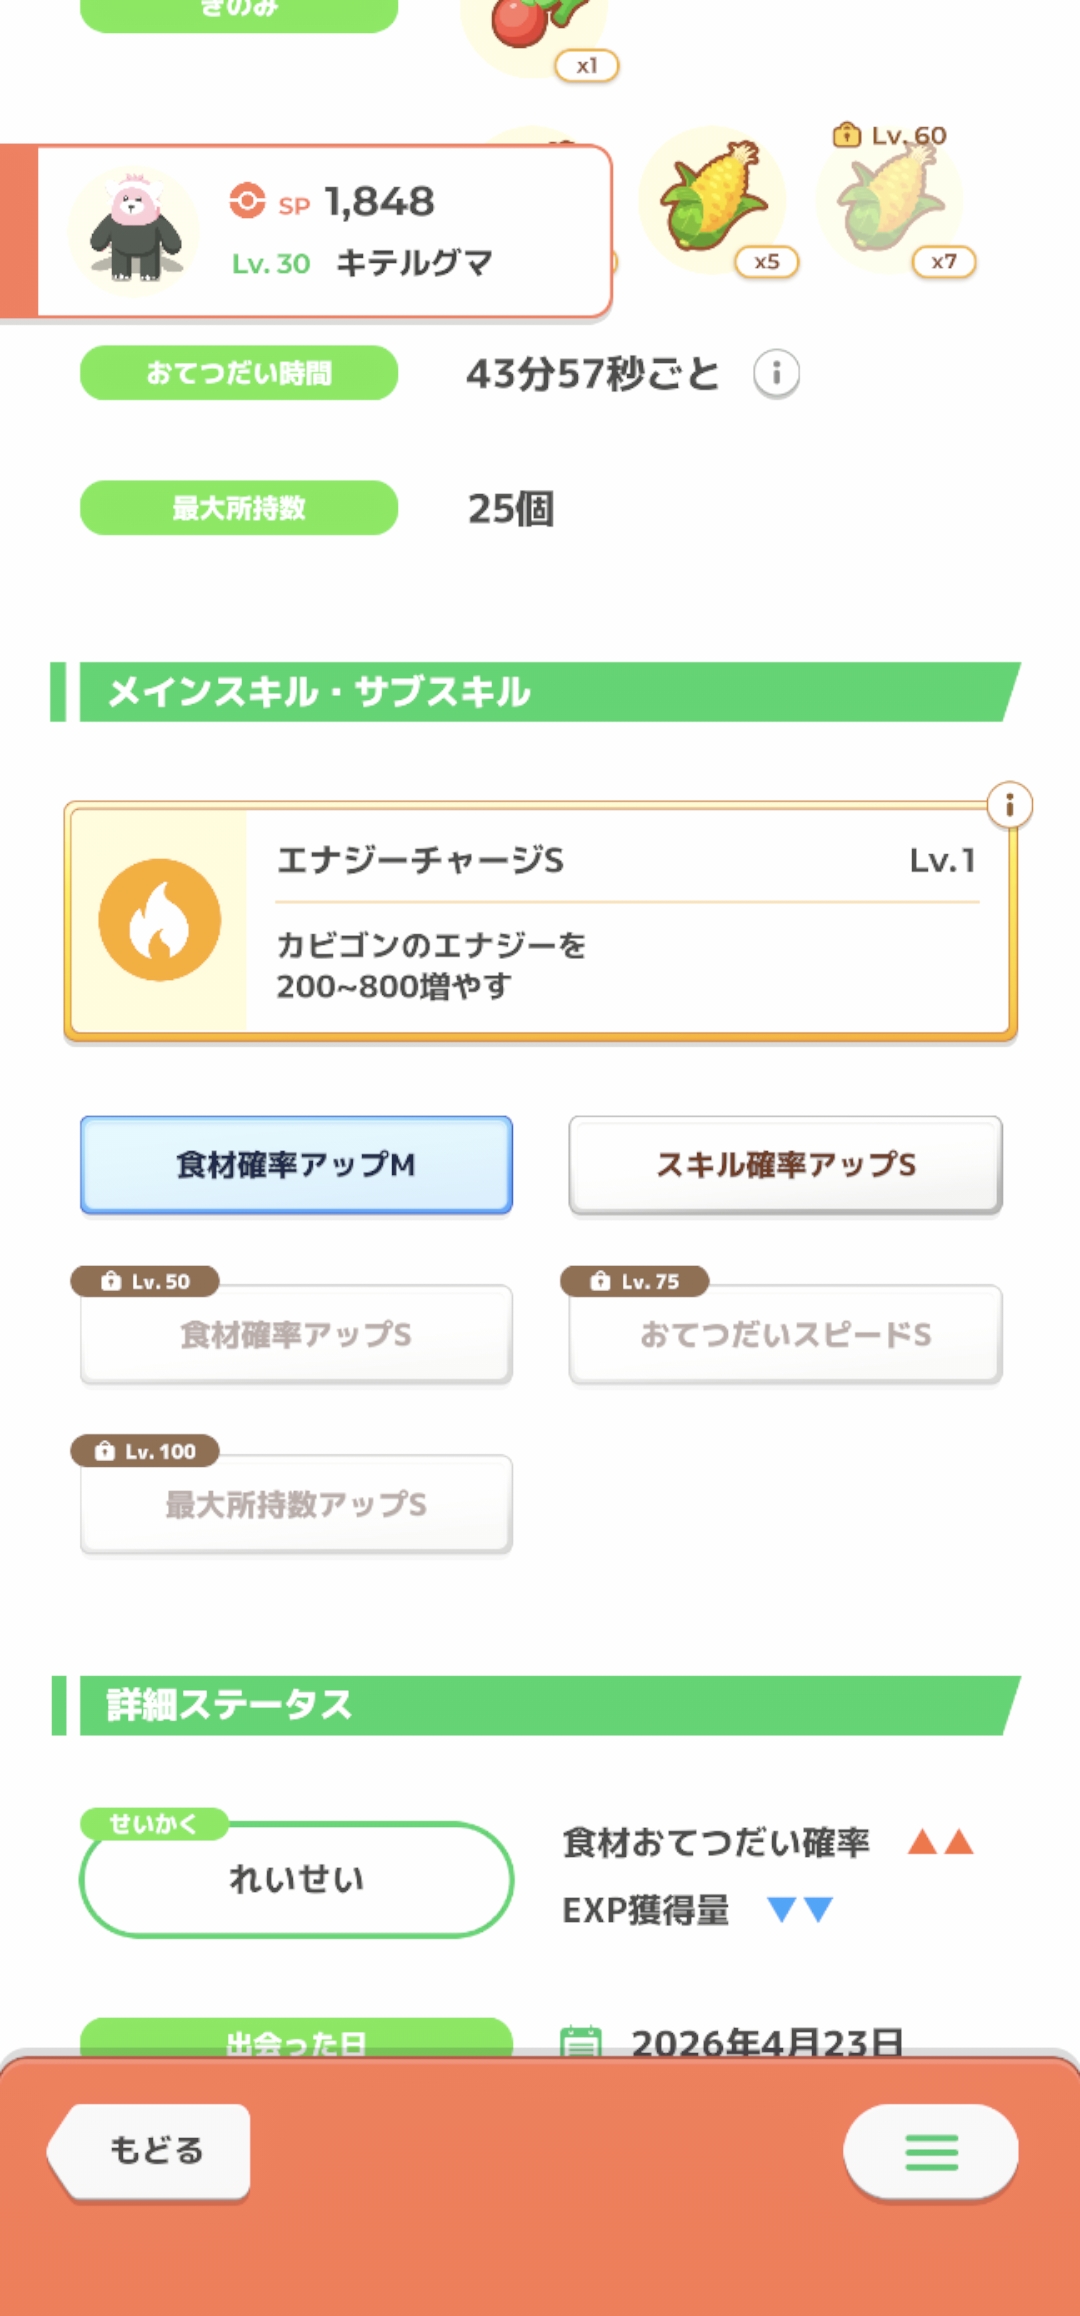Screen dimensions: 1080x2316
Task: Tap the locked Lv.50 食材確率アップS skill
Action: (296, 1334)
